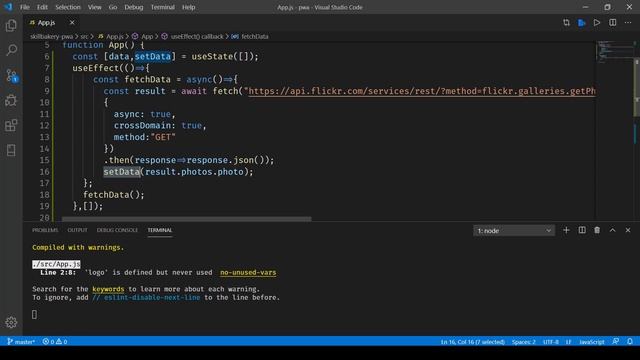Click the Ln 16, Col 16 status entry

pyautogui.click(x=472, y=342)
